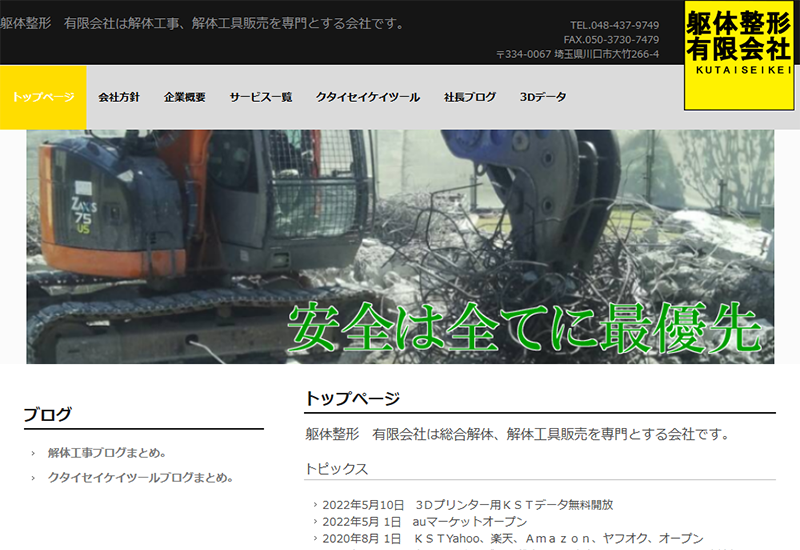The width and height of the screenshot is (800, 550).
Task: Open the 3Dデータ menu item
Action: 543,97
